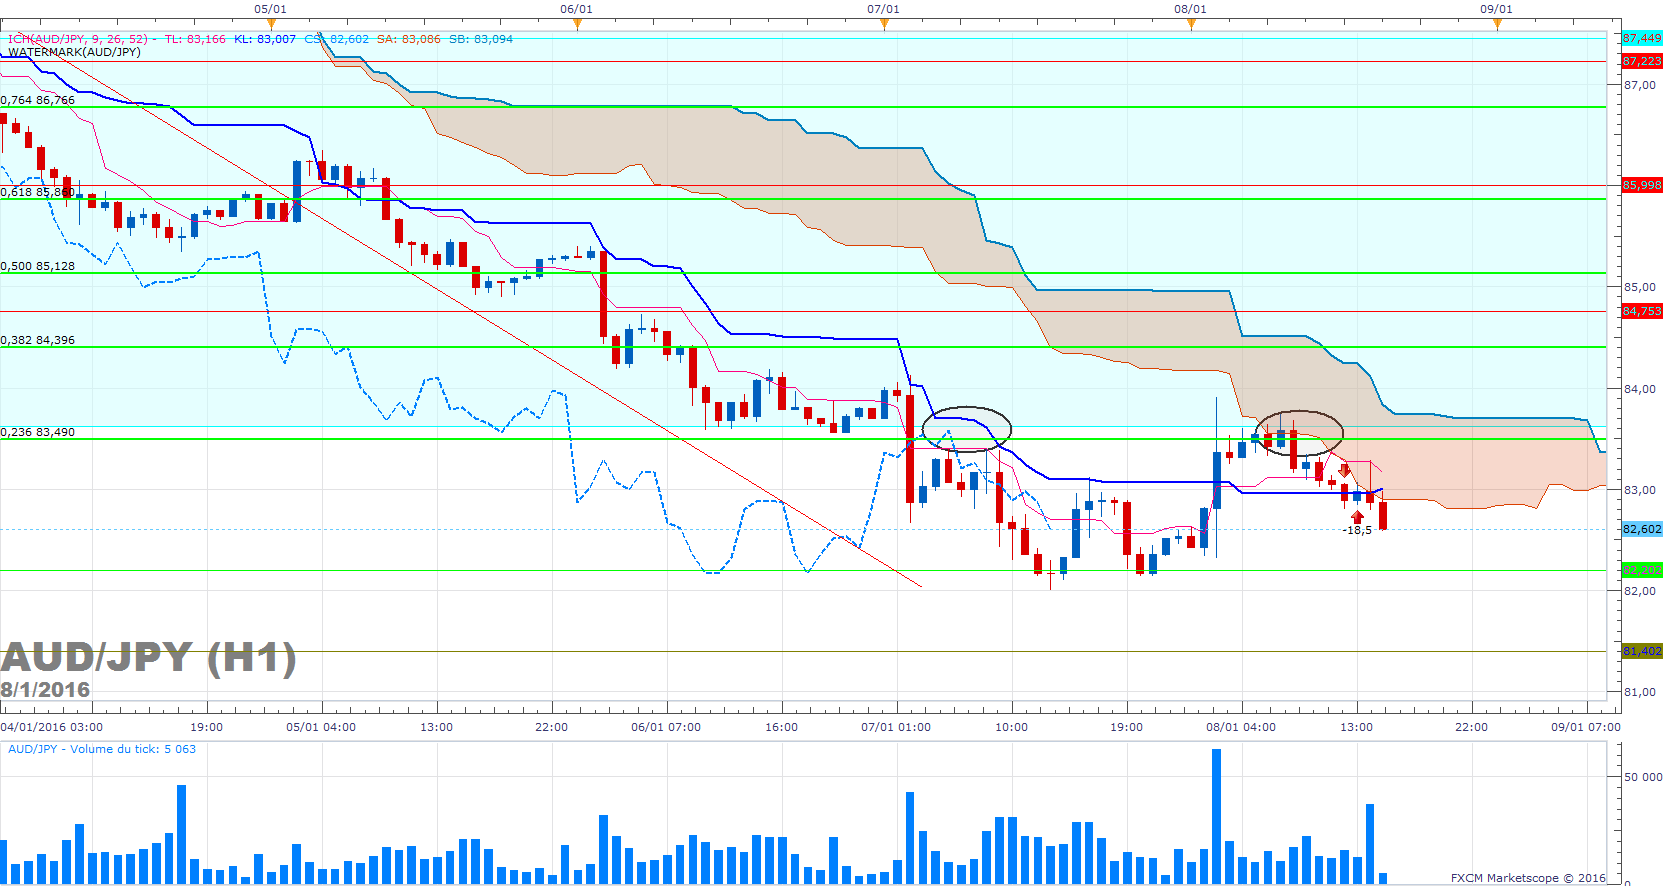Select the 0,236 83,490 Fibonacci level label

click(x=38, y=432)
